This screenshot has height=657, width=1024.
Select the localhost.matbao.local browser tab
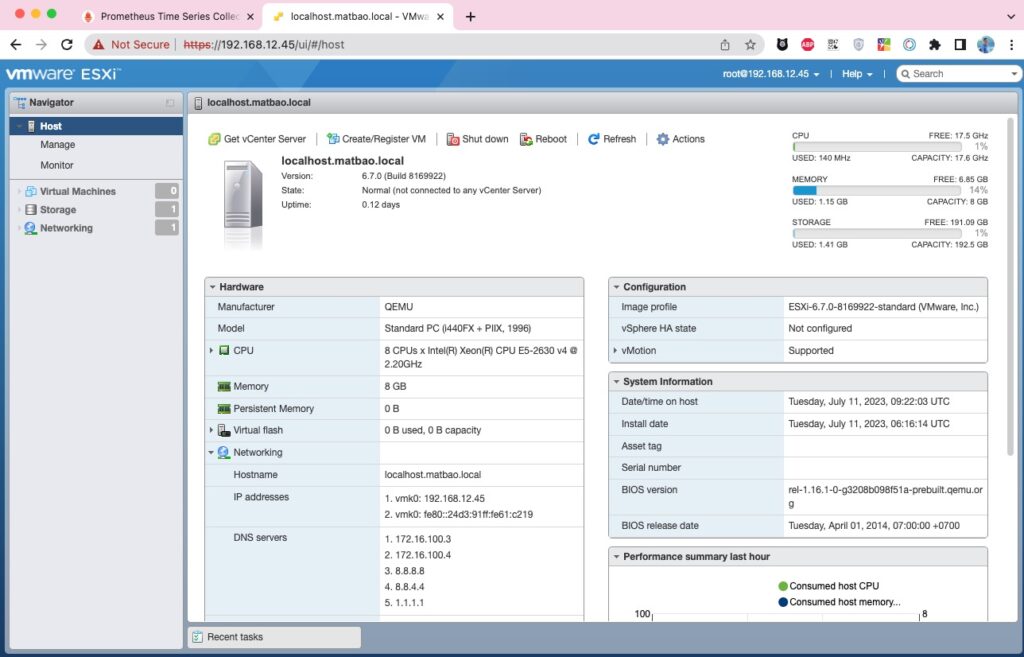358,16
